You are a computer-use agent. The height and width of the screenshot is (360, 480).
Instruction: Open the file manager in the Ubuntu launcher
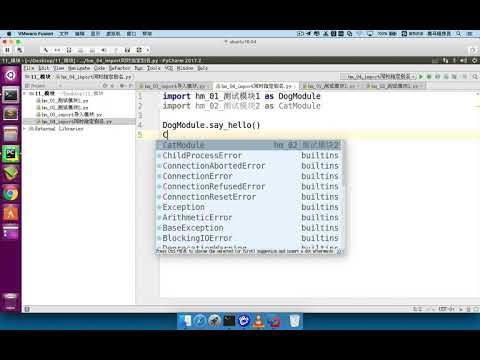(11, 135)
